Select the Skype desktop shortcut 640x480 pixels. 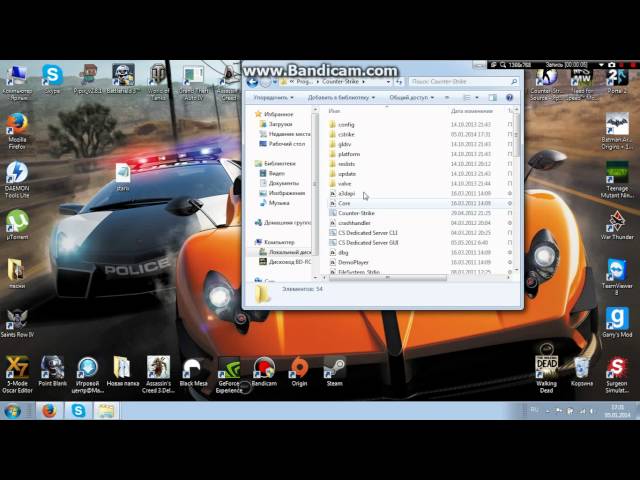tap(52, 76)
